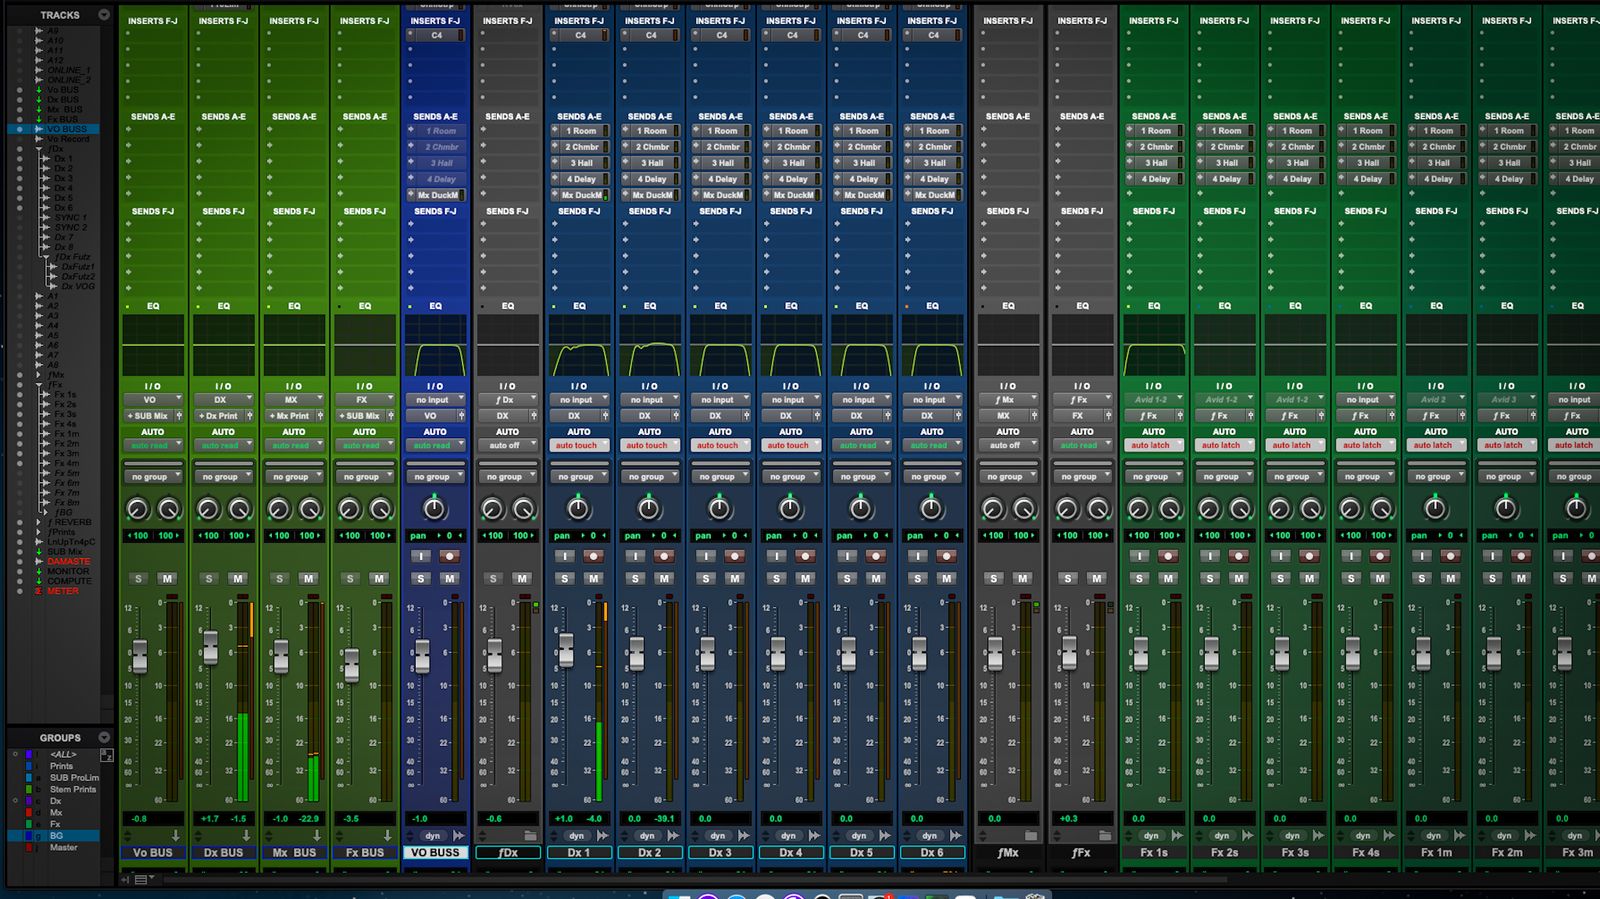Click the pan knob on Dx 4
The image size is (1600, 899).
(790, 509)
